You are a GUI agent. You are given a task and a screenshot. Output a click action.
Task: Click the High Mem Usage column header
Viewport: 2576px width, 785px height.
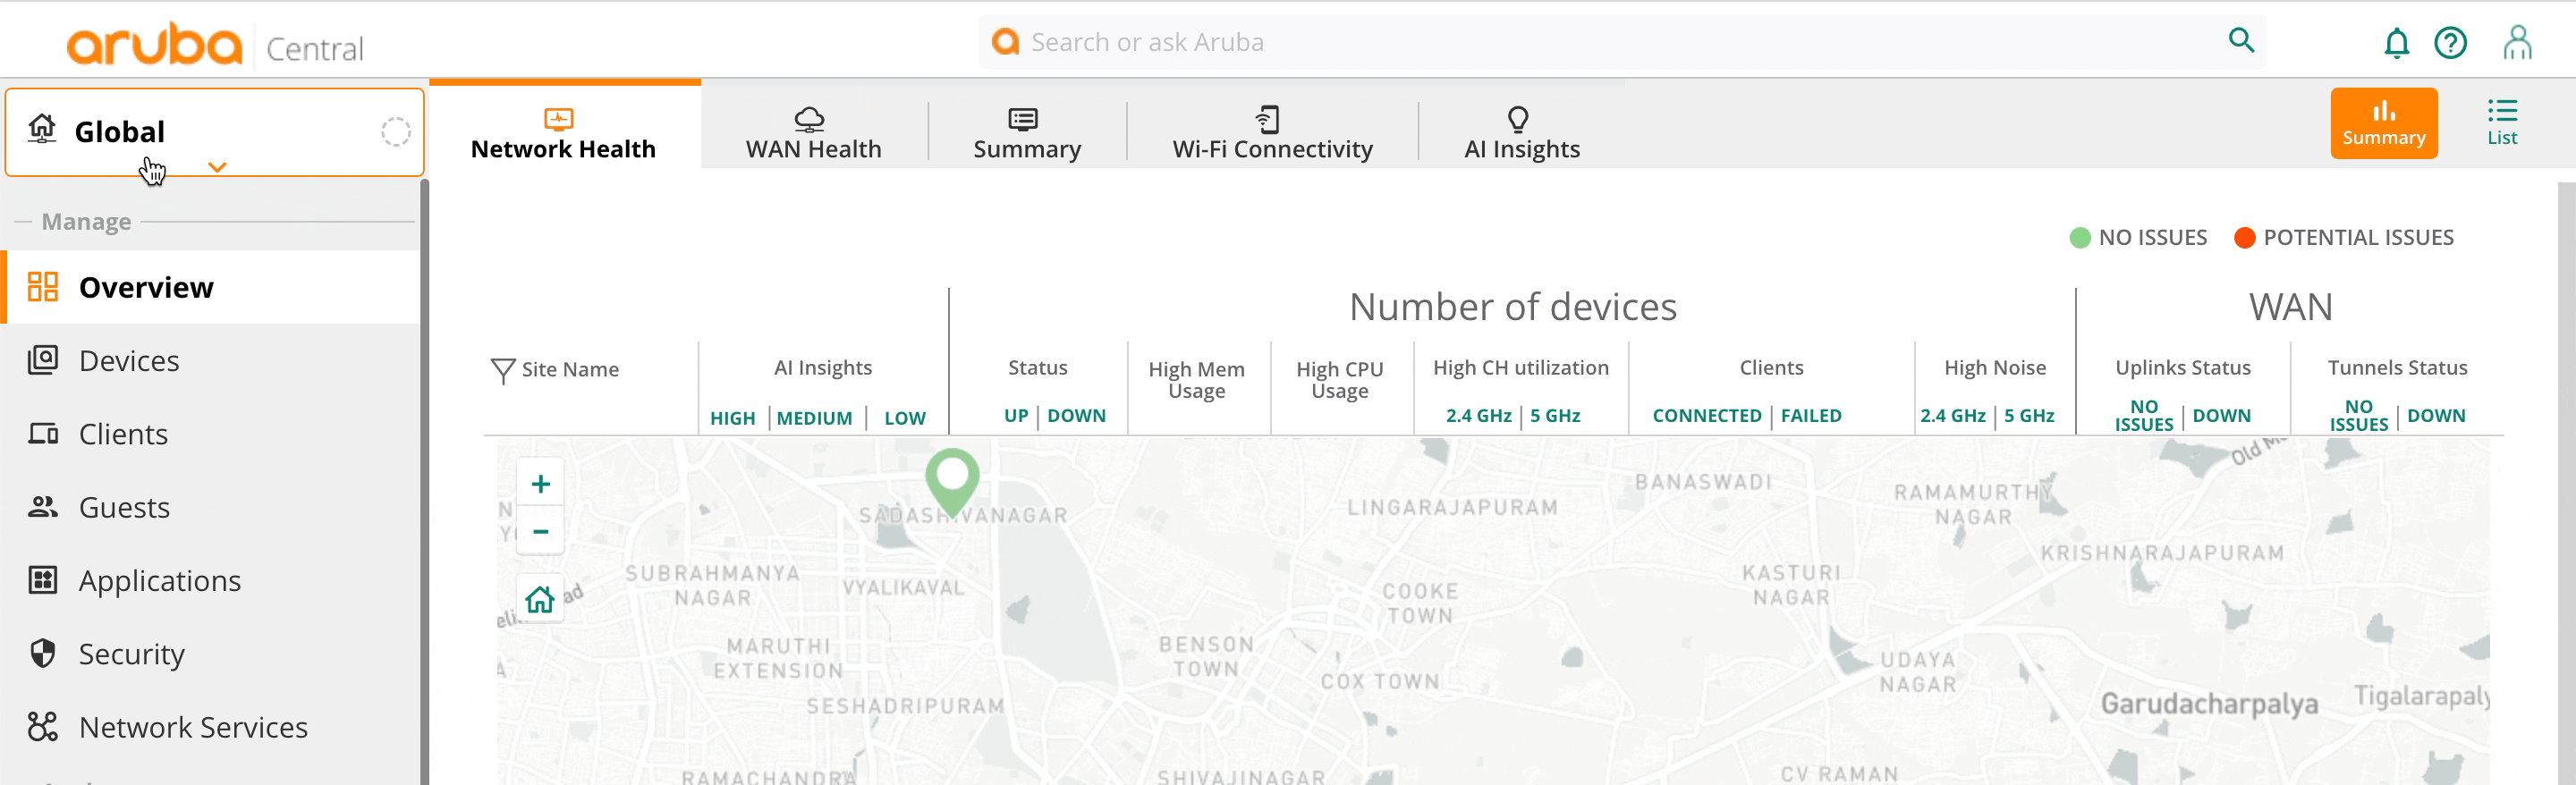(1196, 380)
